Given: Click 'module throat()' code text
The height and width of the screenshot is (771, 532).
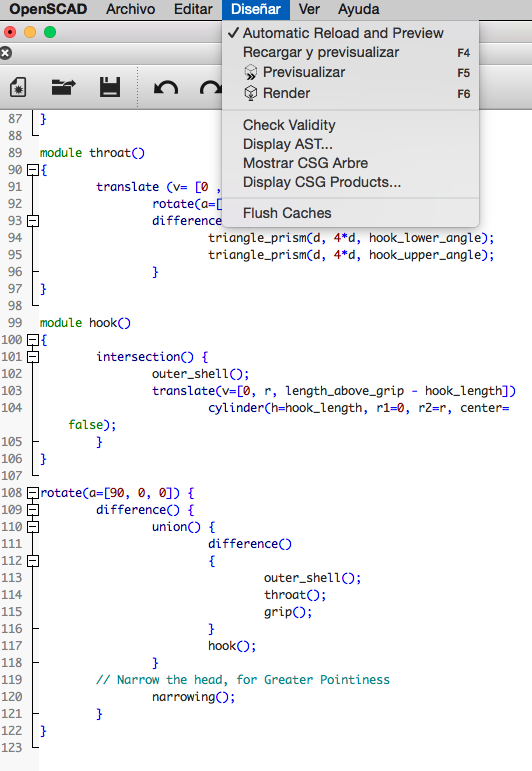Looking at the screenshot, I should [92, 153].
